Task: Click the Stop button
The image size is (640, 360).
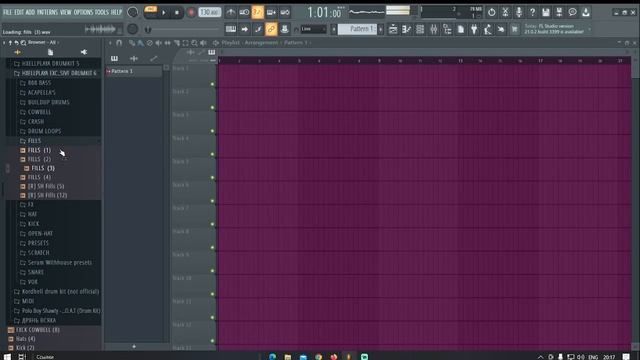Action: 177,12
